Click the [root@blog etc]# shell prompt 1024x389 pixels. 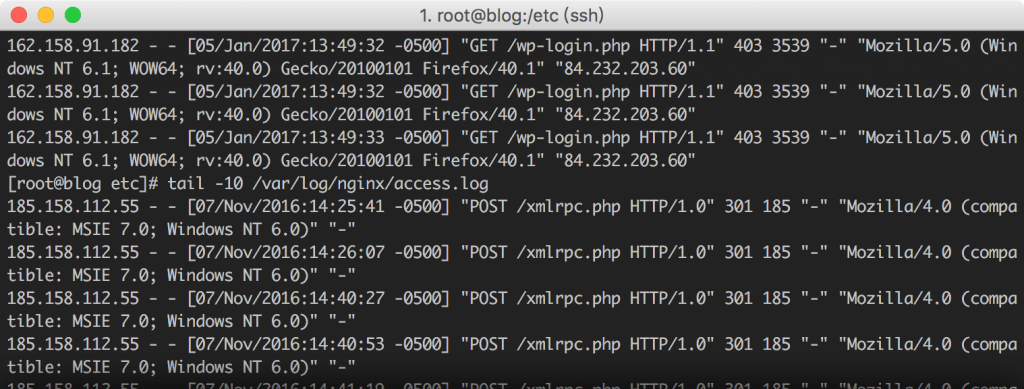coord(84,183)
